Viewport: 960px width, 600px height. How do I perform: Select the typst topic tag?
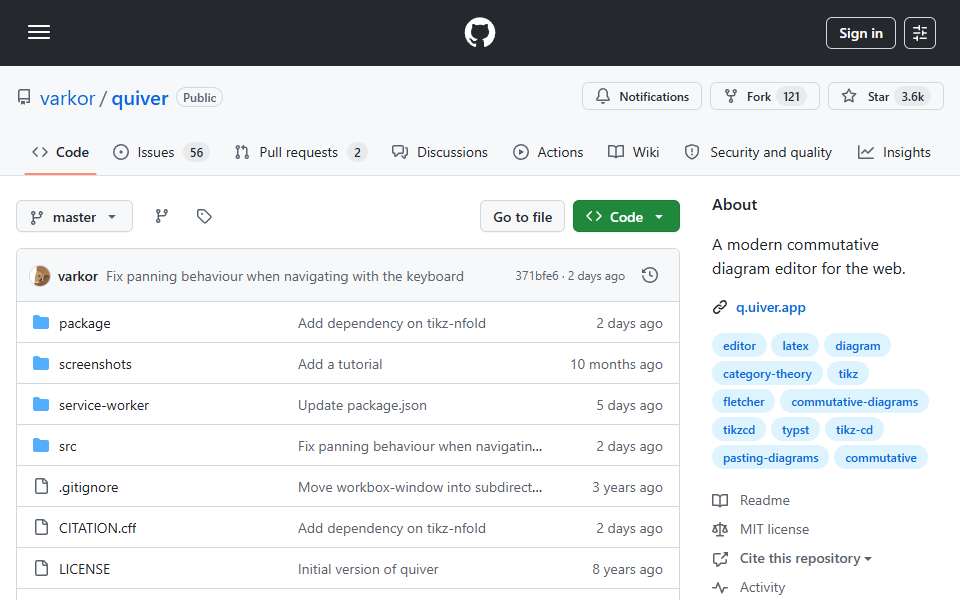click(795, 430)
